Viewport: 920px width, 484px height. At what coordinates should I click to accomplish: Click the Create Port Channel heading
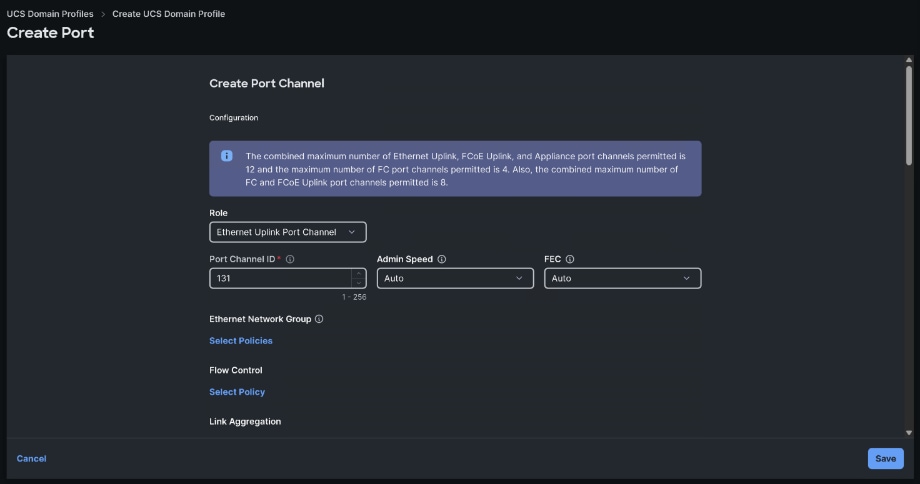click(267, 83)
